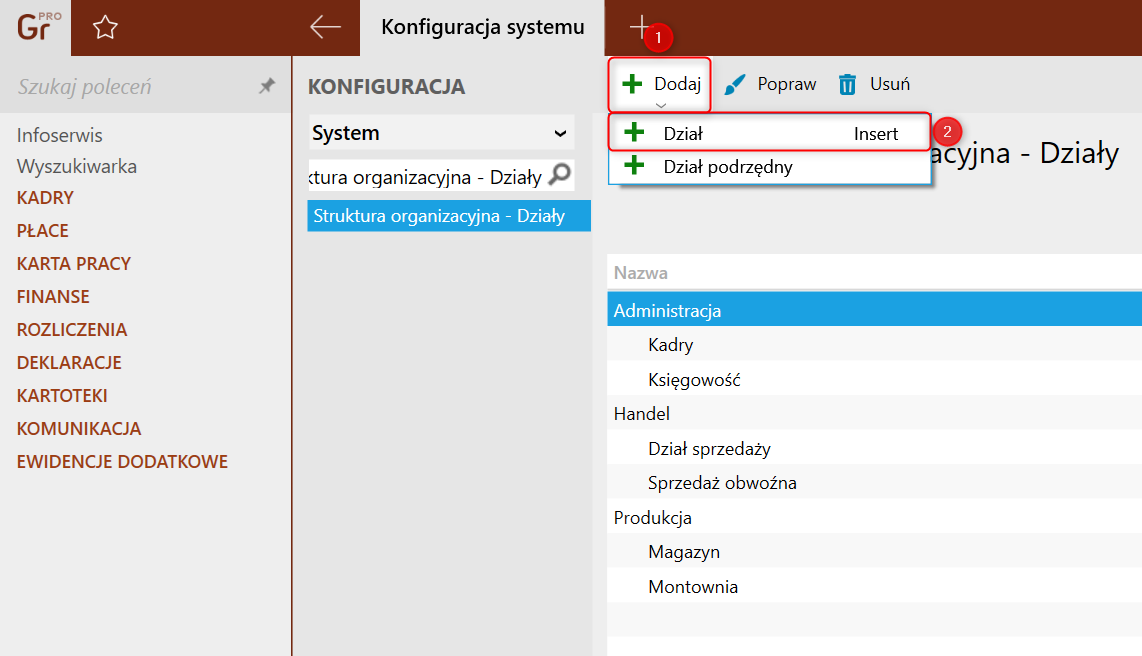Open the System combo box
The image size is (1142, 656).
click(440, 133)
